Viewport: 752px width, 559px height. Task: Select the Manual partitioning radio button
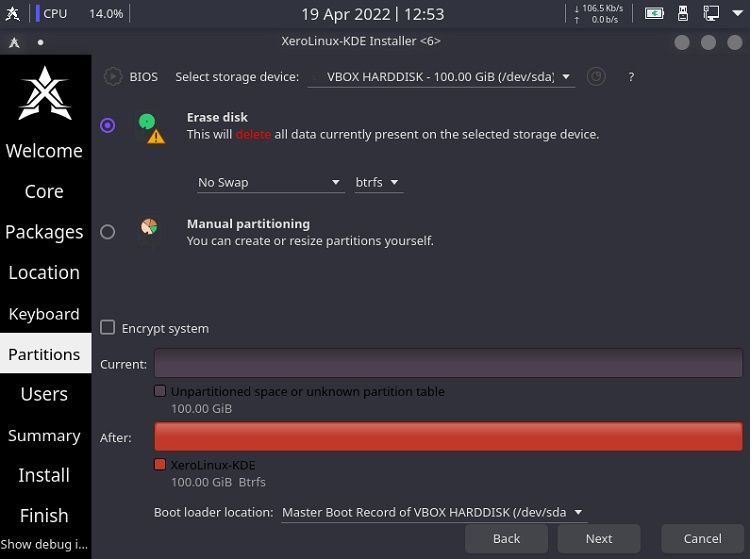tap(107, 232)
